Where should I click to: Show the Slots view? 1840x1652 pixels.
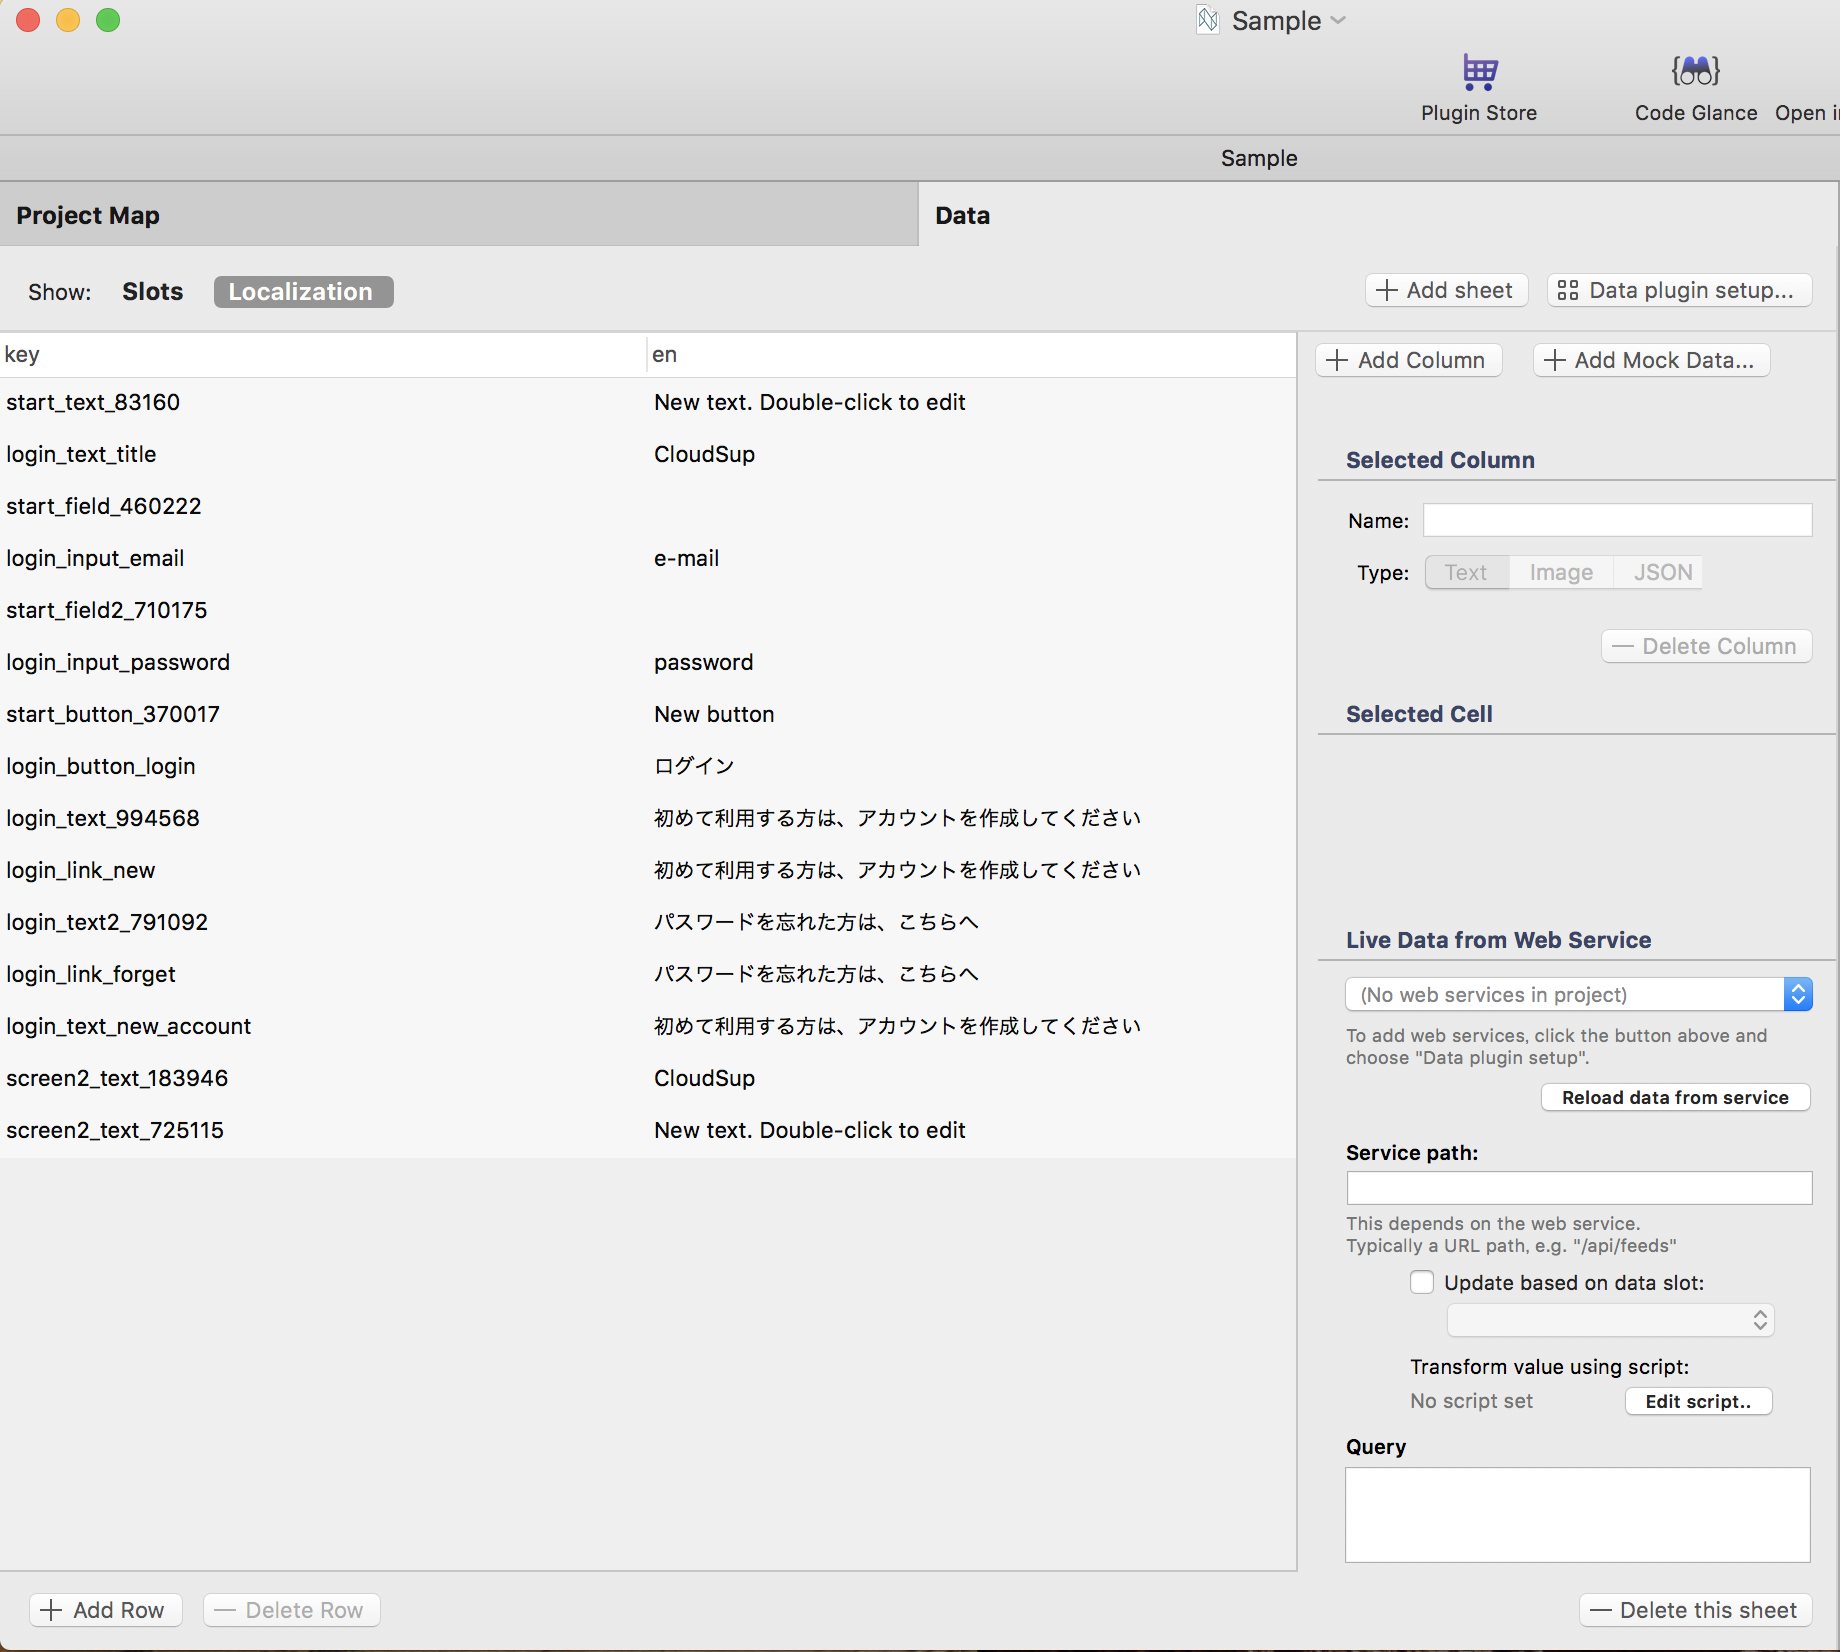(152, 292)
